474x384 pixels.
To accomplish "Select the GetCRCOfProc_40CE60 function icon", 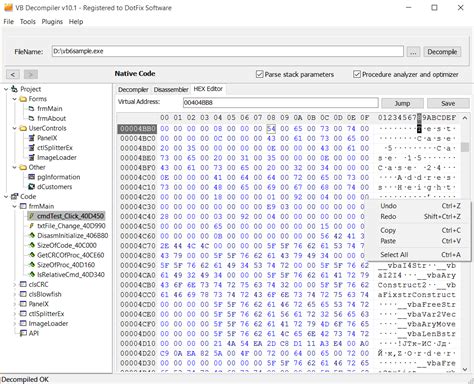I will pyautogui.click(x=32, y=255).
